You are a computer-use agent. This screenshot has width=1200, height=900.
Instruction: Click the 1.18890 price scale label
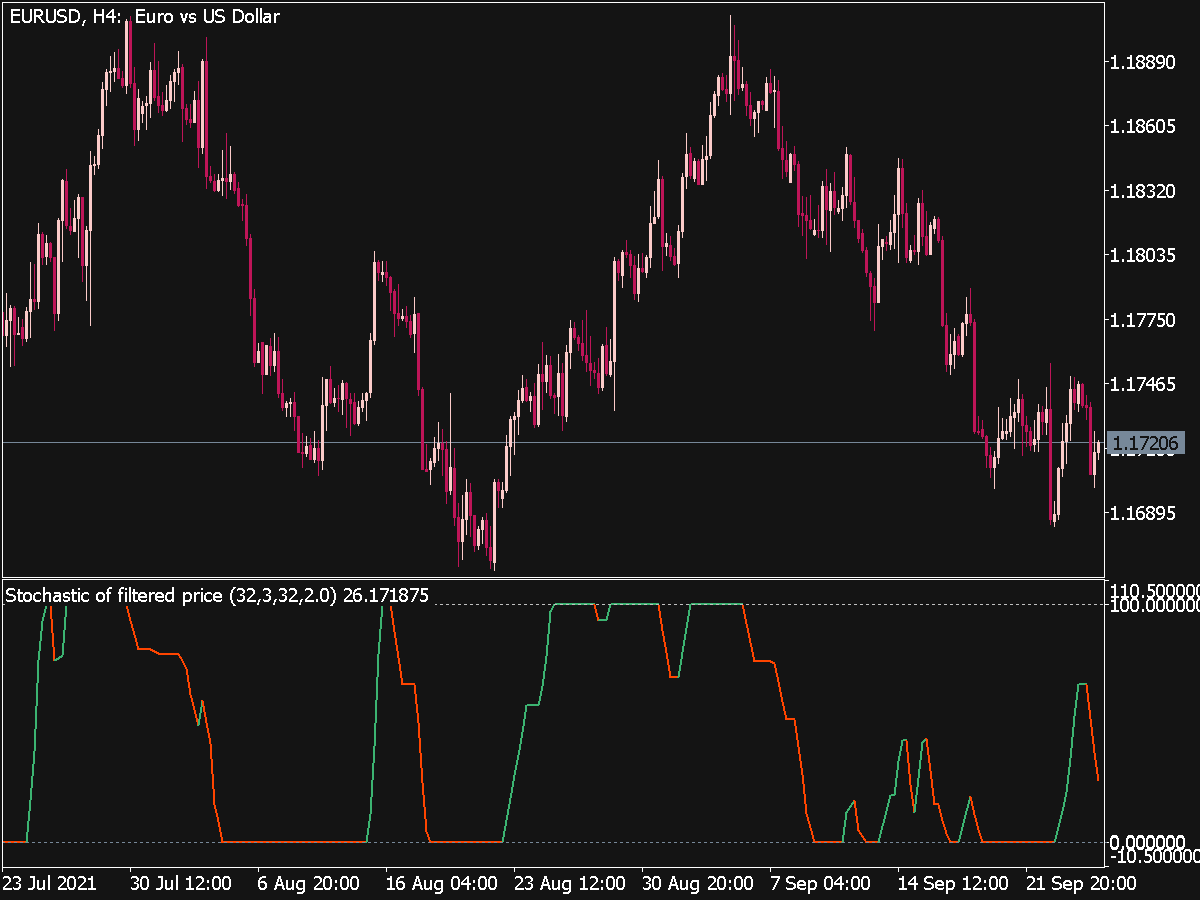tap(1143, 63)
